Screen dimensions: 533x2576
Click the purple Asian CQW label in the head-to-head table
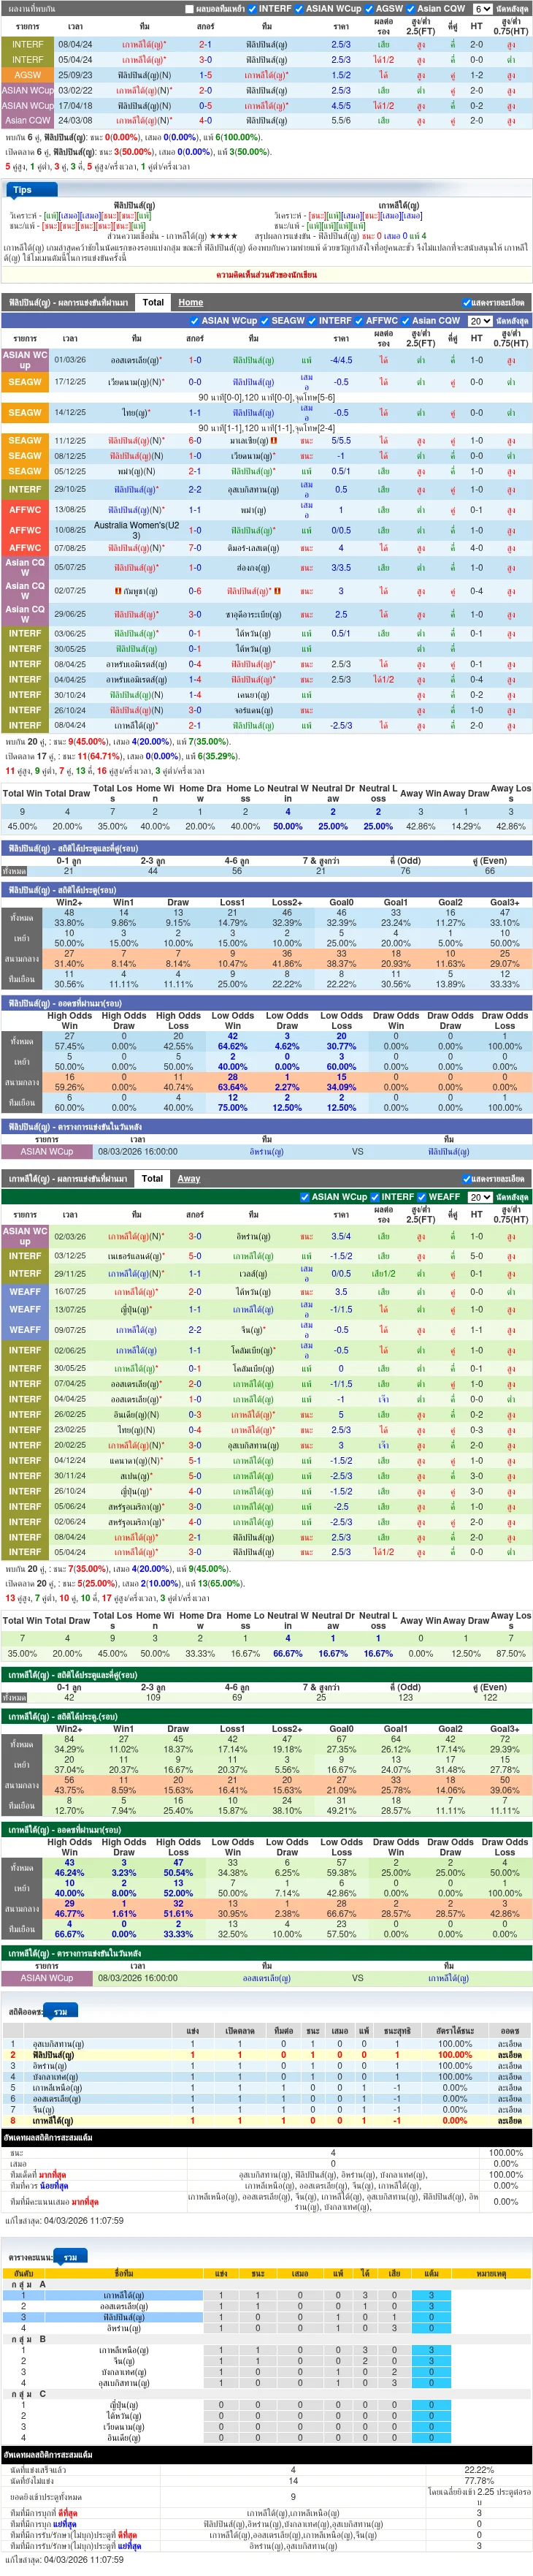point(27,120)
